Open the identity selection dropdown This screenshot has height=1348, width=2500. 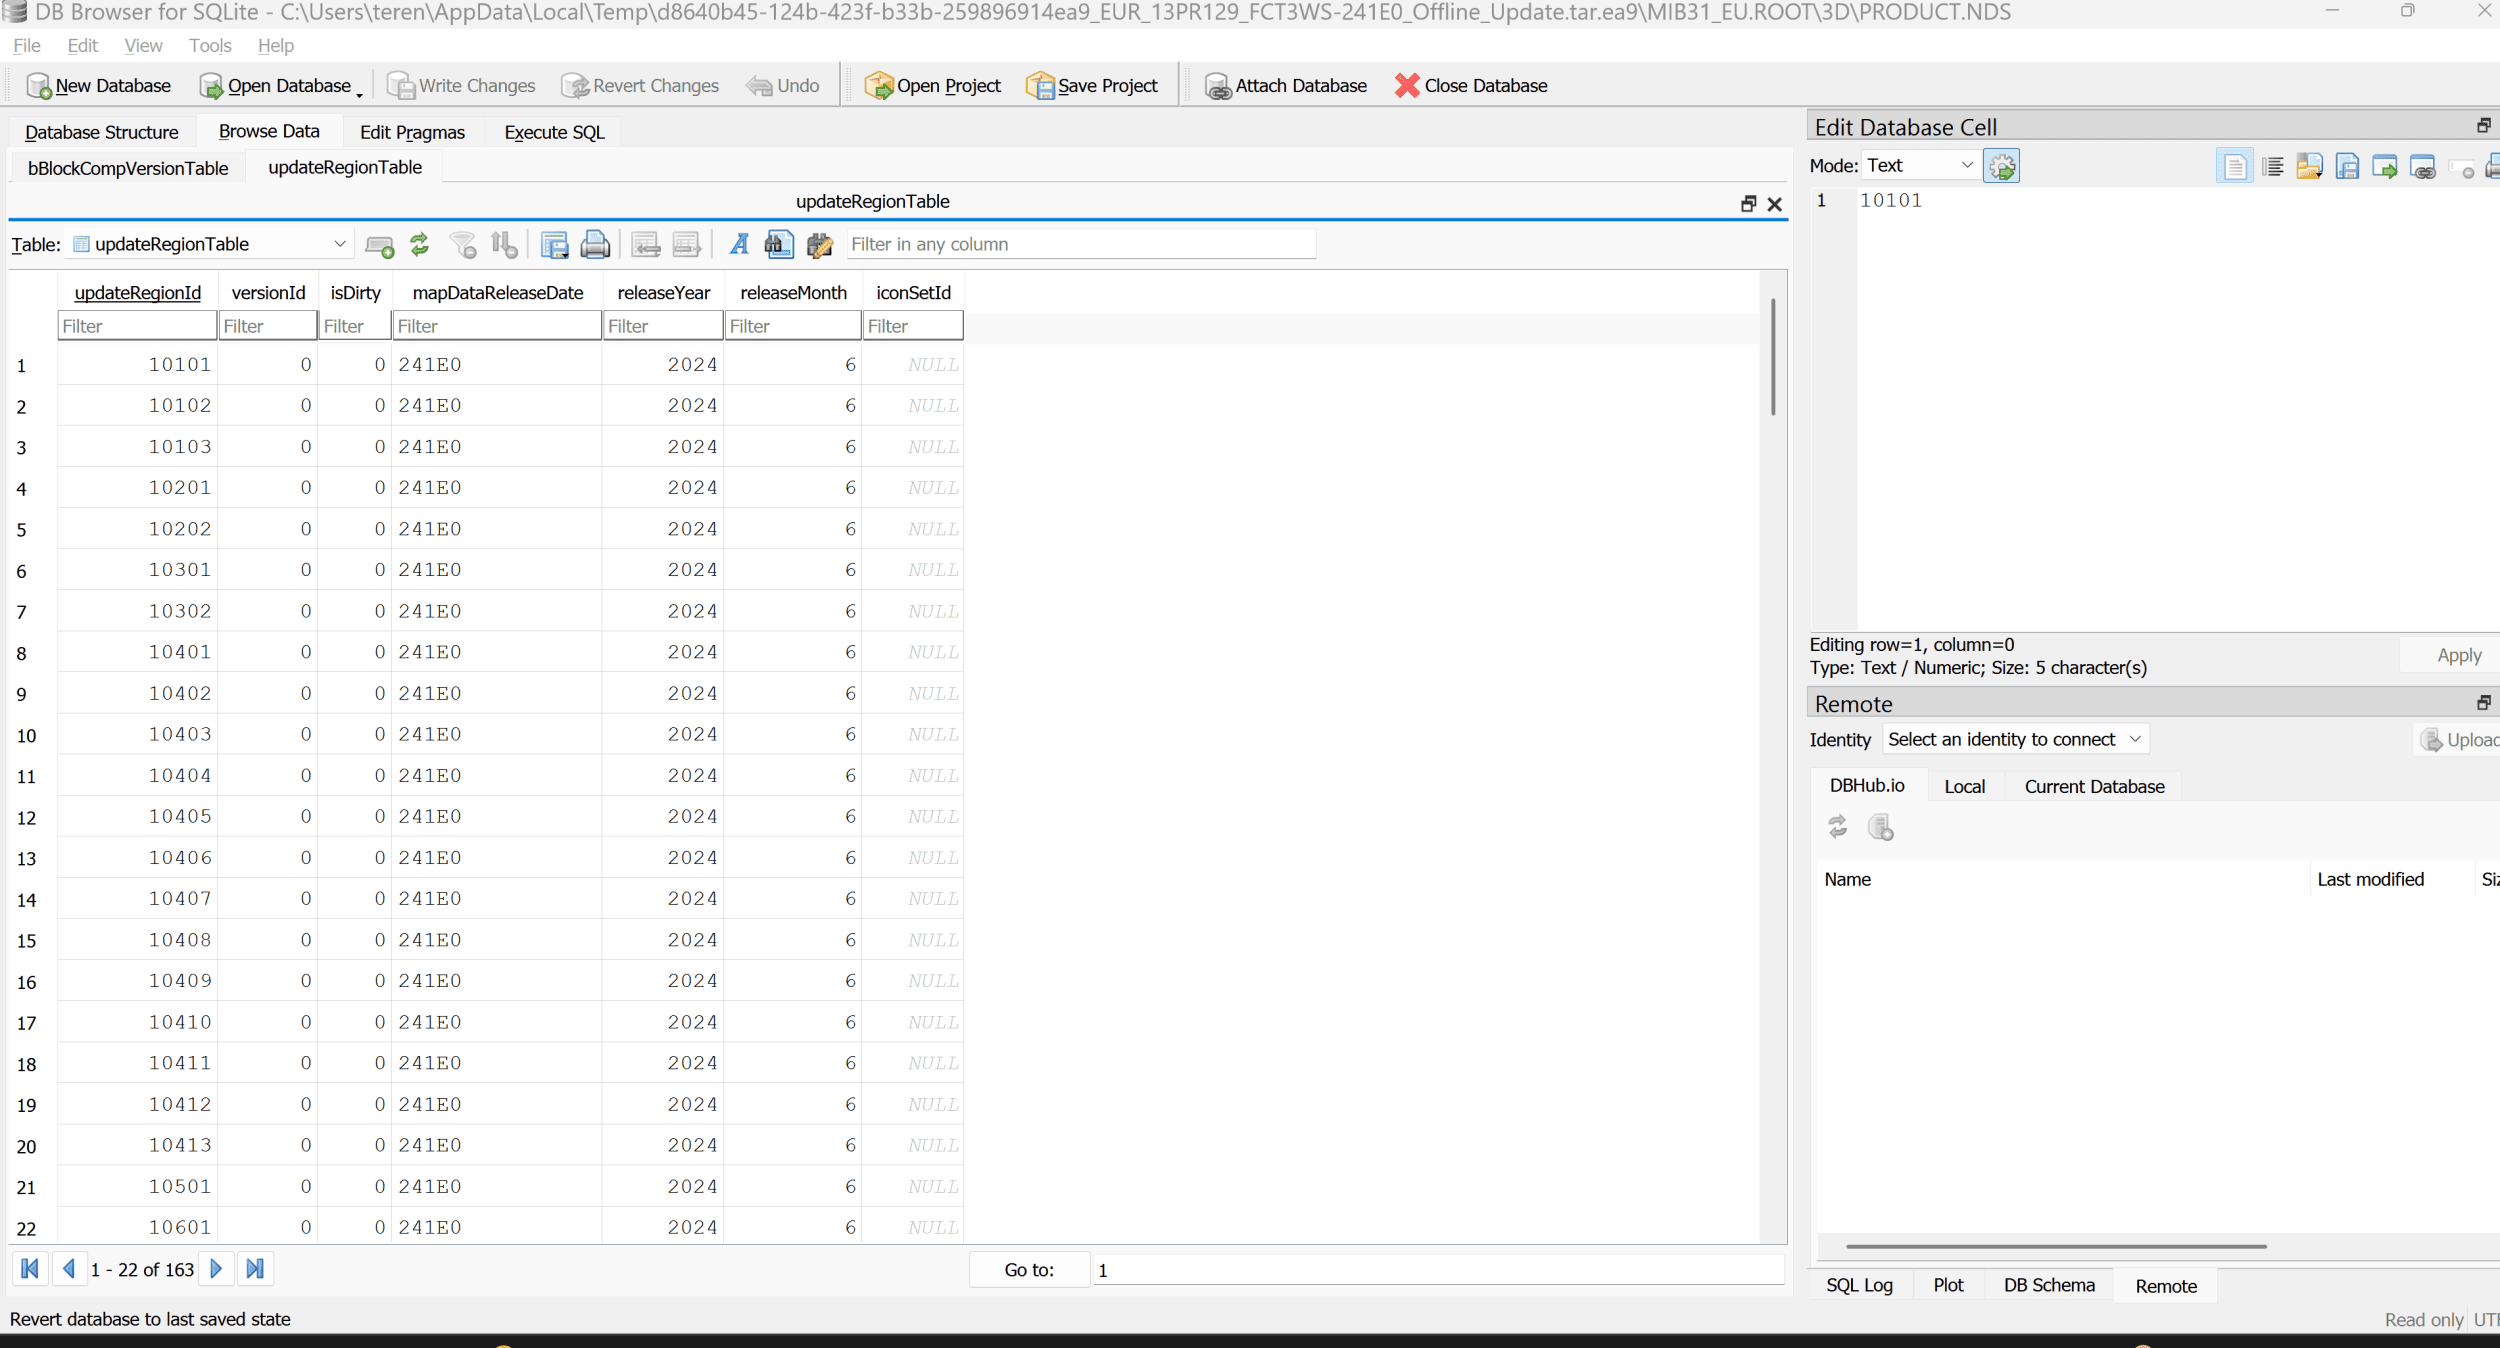tap(2014, 740)
